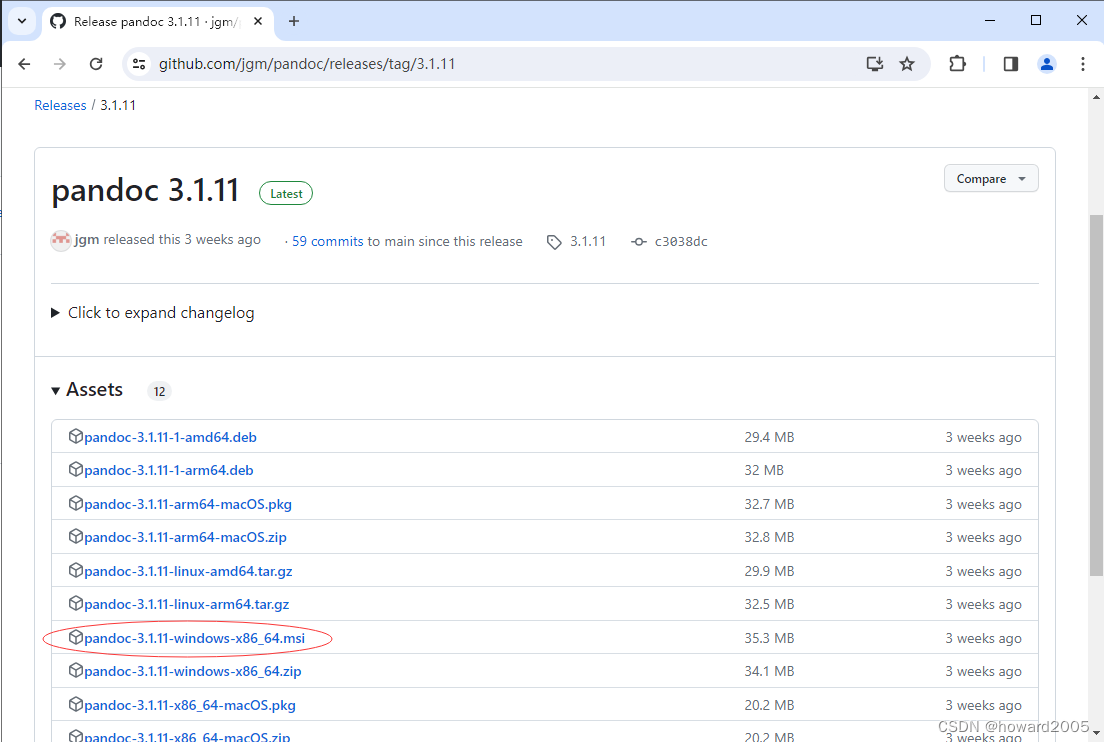Click the 35.3 MB size of msi asset

(769, 638)
